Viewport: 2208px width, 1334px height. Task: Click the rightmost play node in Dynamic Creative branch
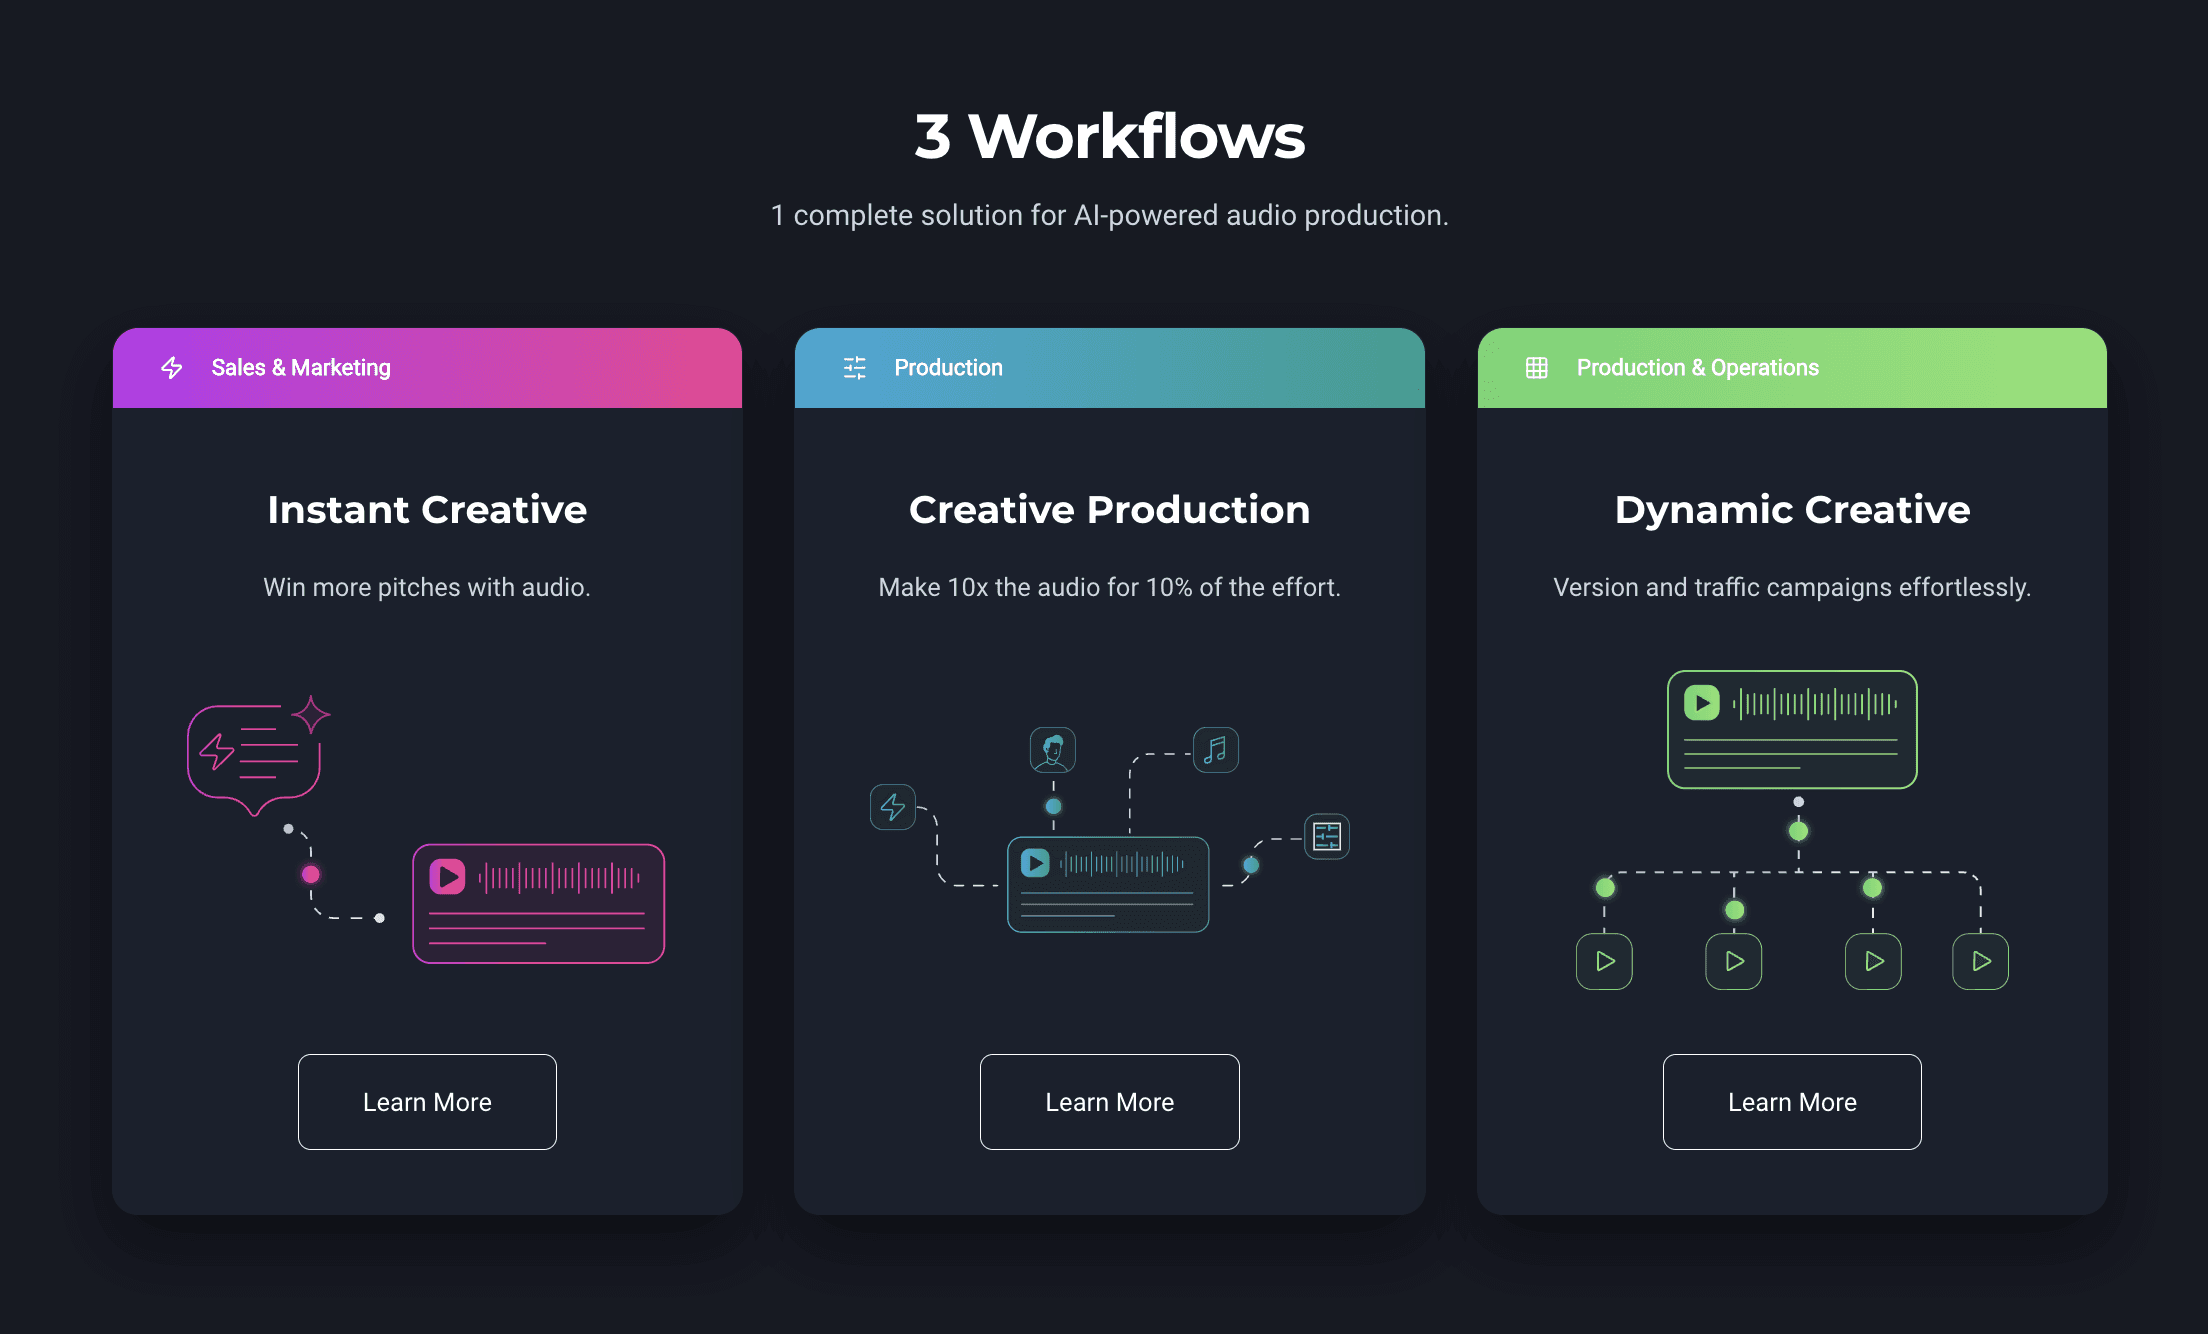click(1981, 961)
